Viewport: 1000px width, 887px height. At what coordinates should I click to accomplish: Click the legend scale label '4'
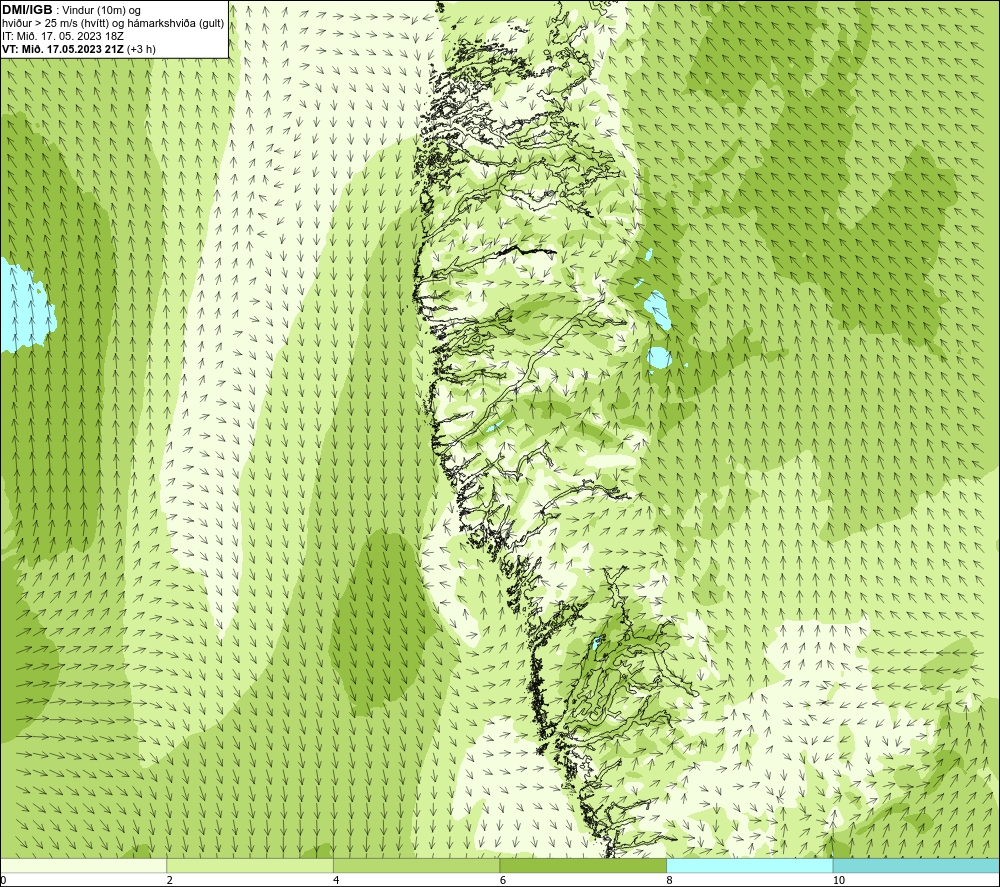point(336,881)
